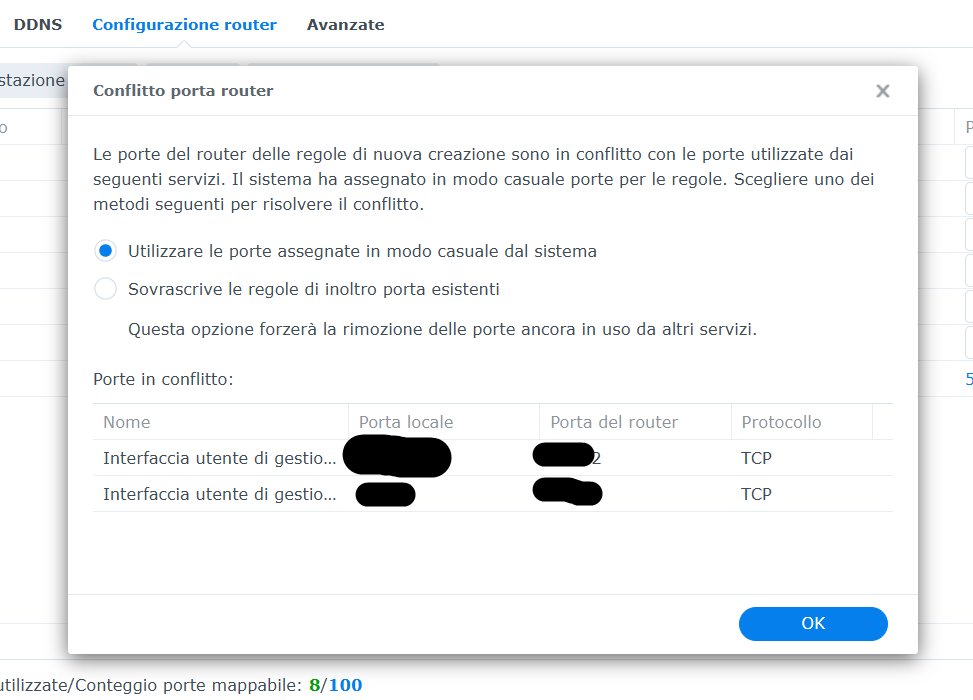Click the dialog title Conflitto porta router

click(x=183, y=91)
